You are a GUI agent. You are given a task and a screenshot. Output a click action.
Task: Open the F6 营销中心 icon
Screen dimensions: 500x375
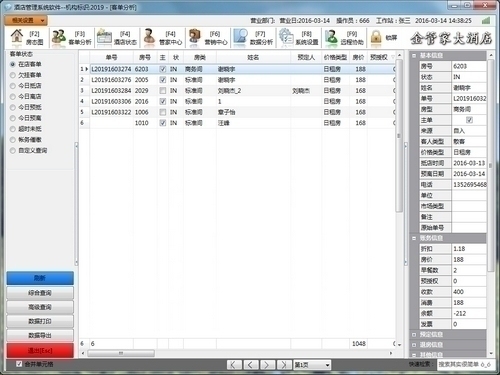tap(195, 38)
